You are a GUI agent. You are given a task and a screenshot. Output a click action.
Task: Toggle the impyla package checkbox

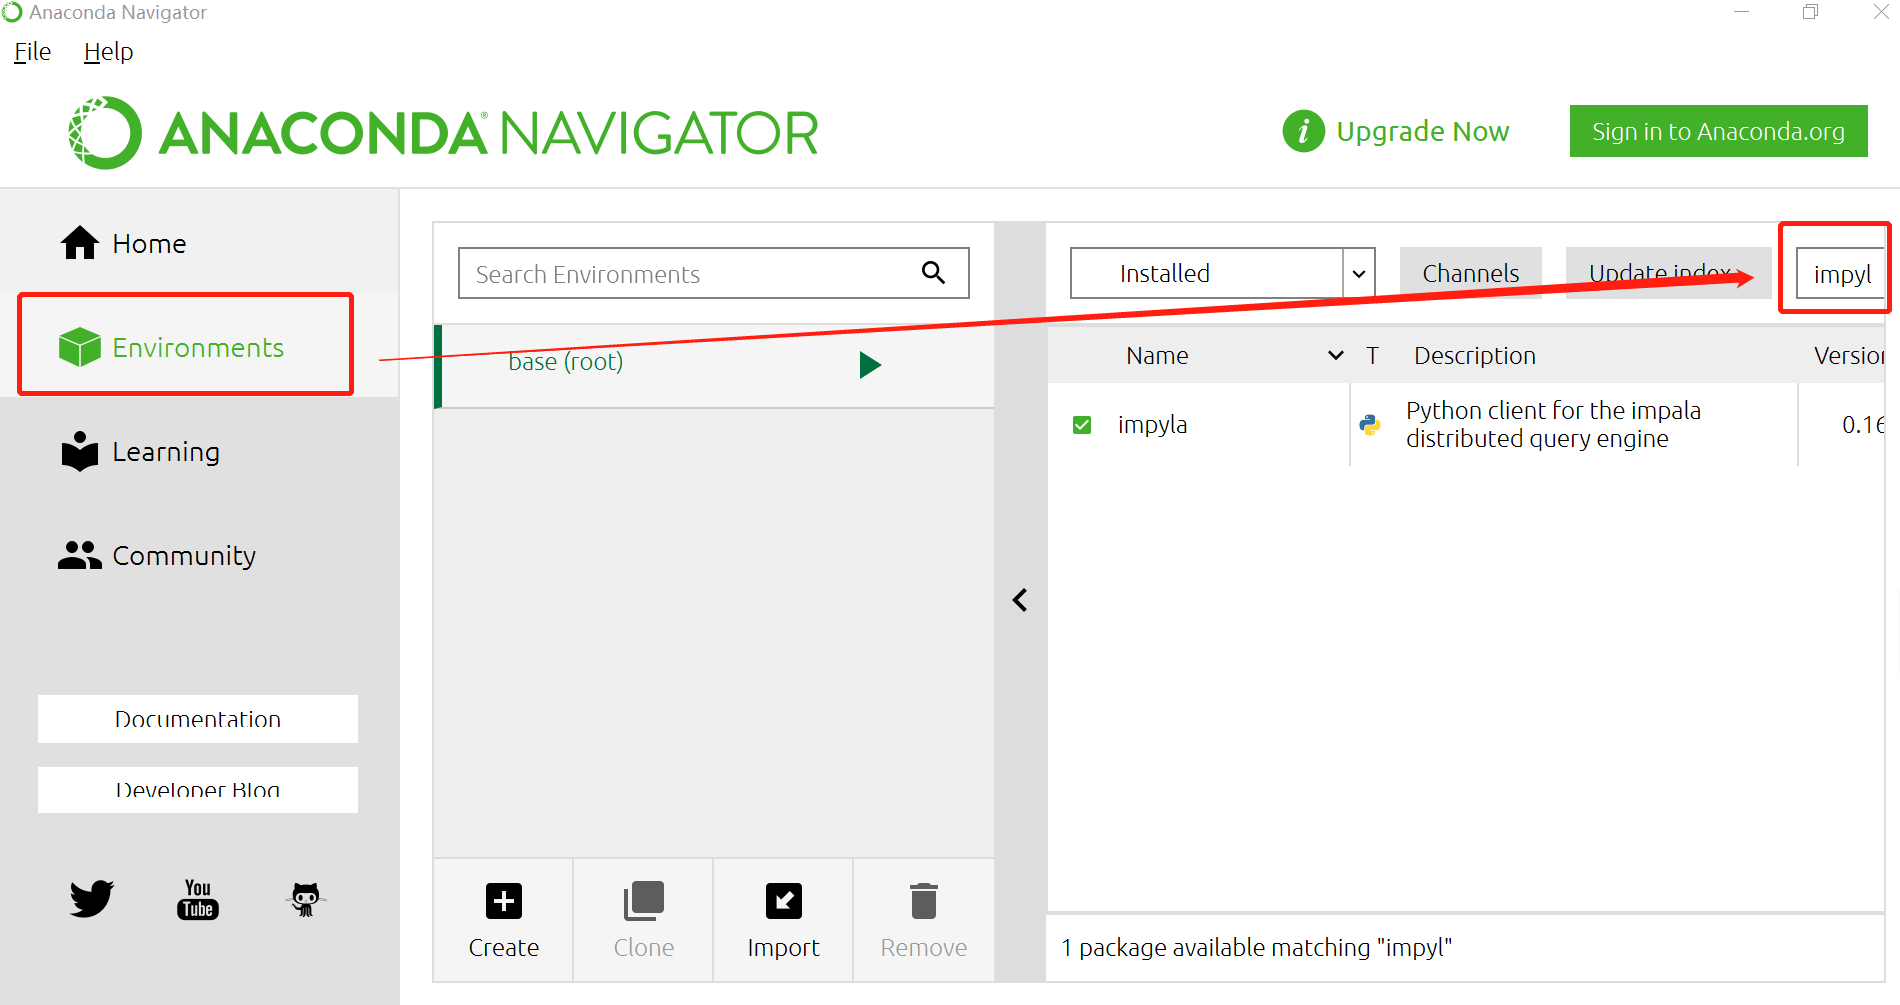pos(1082,425)
